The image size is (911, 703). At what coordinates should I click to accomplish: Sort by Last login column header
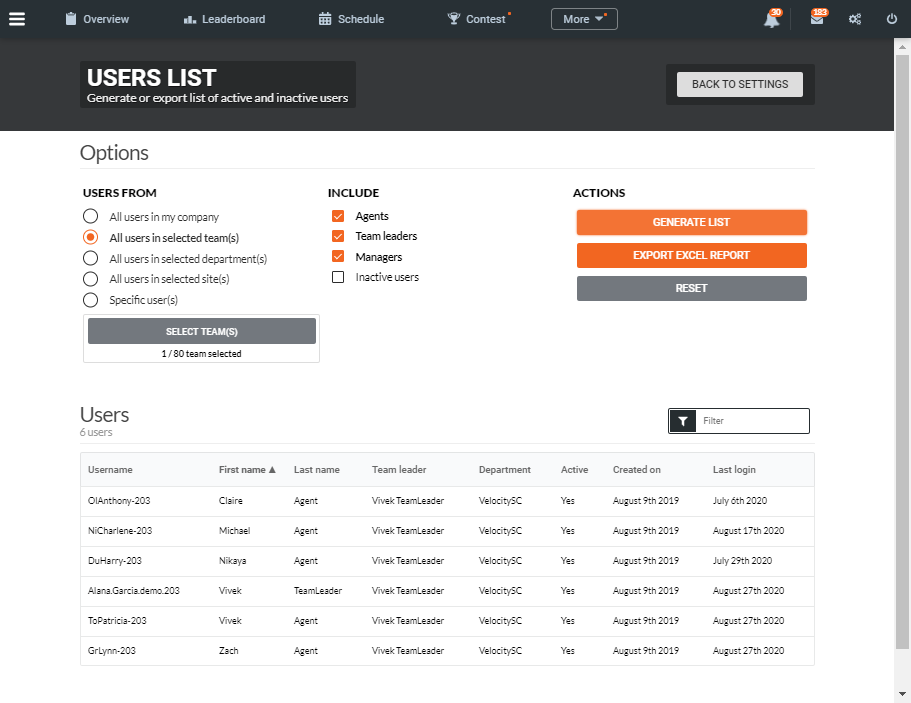click(x=734, y=469)
